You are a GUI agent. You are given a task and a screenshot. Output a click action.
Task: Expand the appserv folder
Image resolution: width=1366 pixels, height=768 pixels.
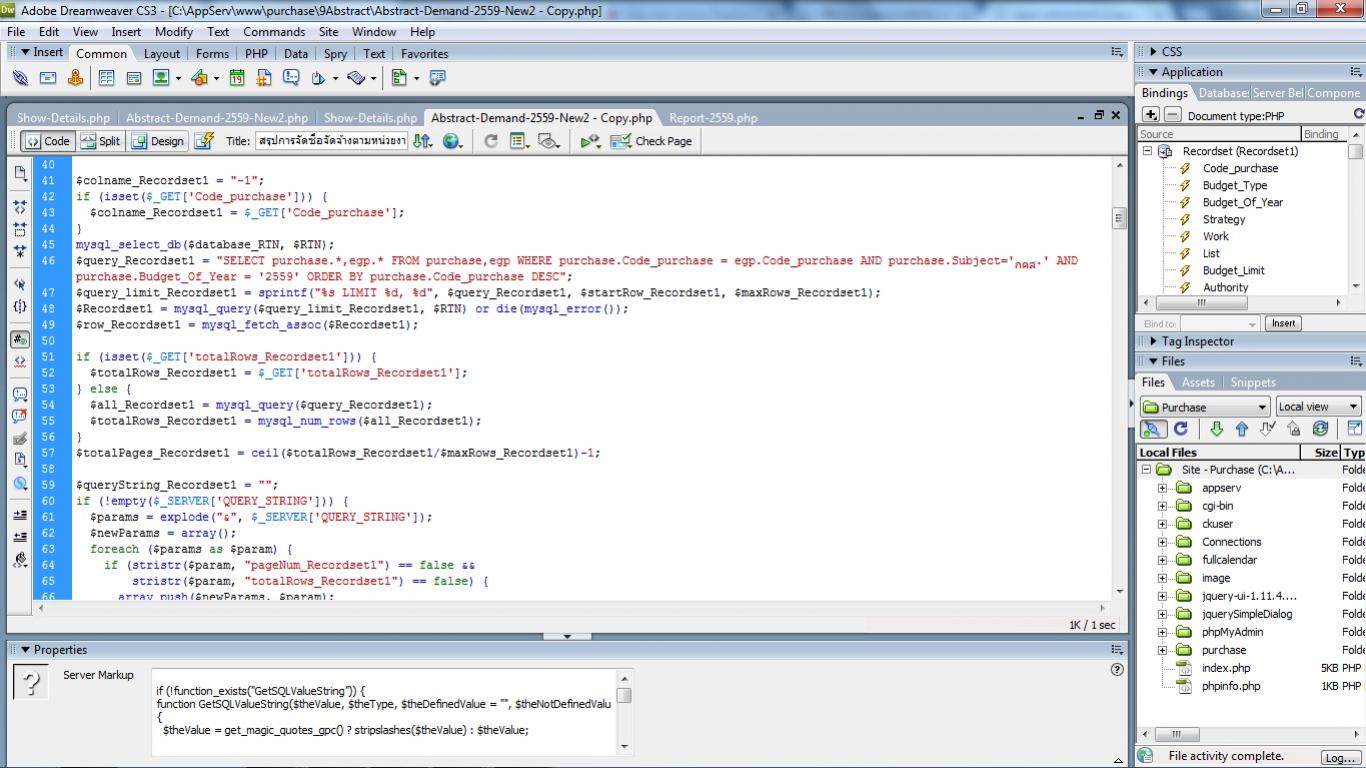1162,488
